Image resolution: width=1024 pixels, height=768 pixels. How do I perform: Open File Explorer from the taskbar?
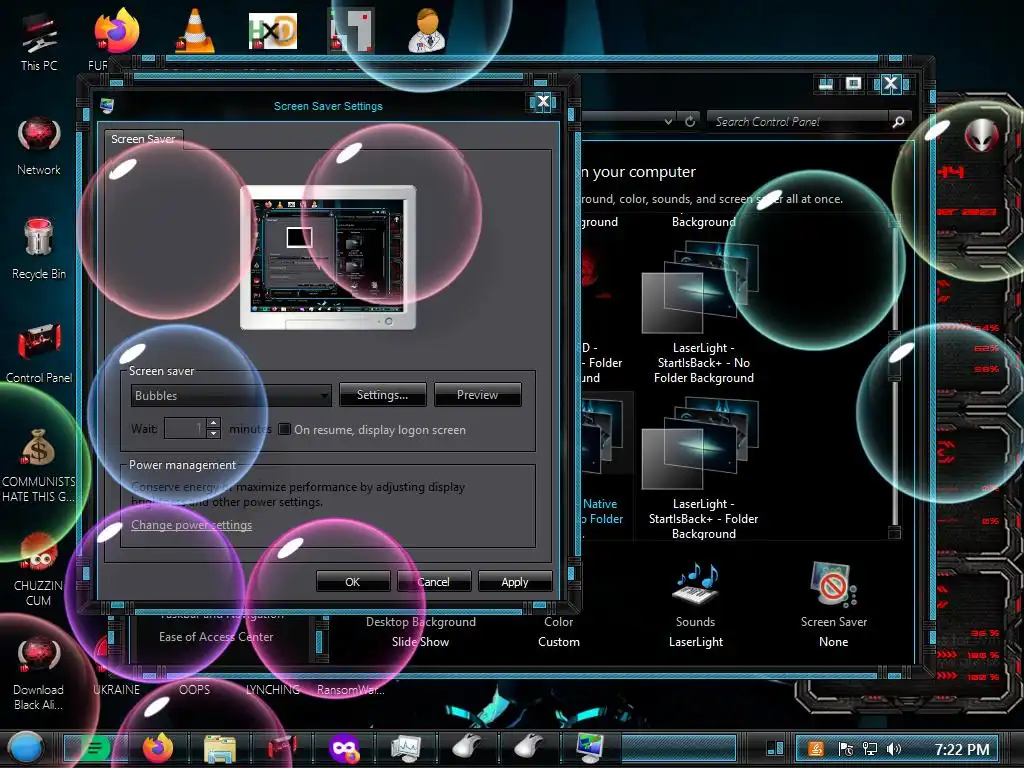click(219, 749)
